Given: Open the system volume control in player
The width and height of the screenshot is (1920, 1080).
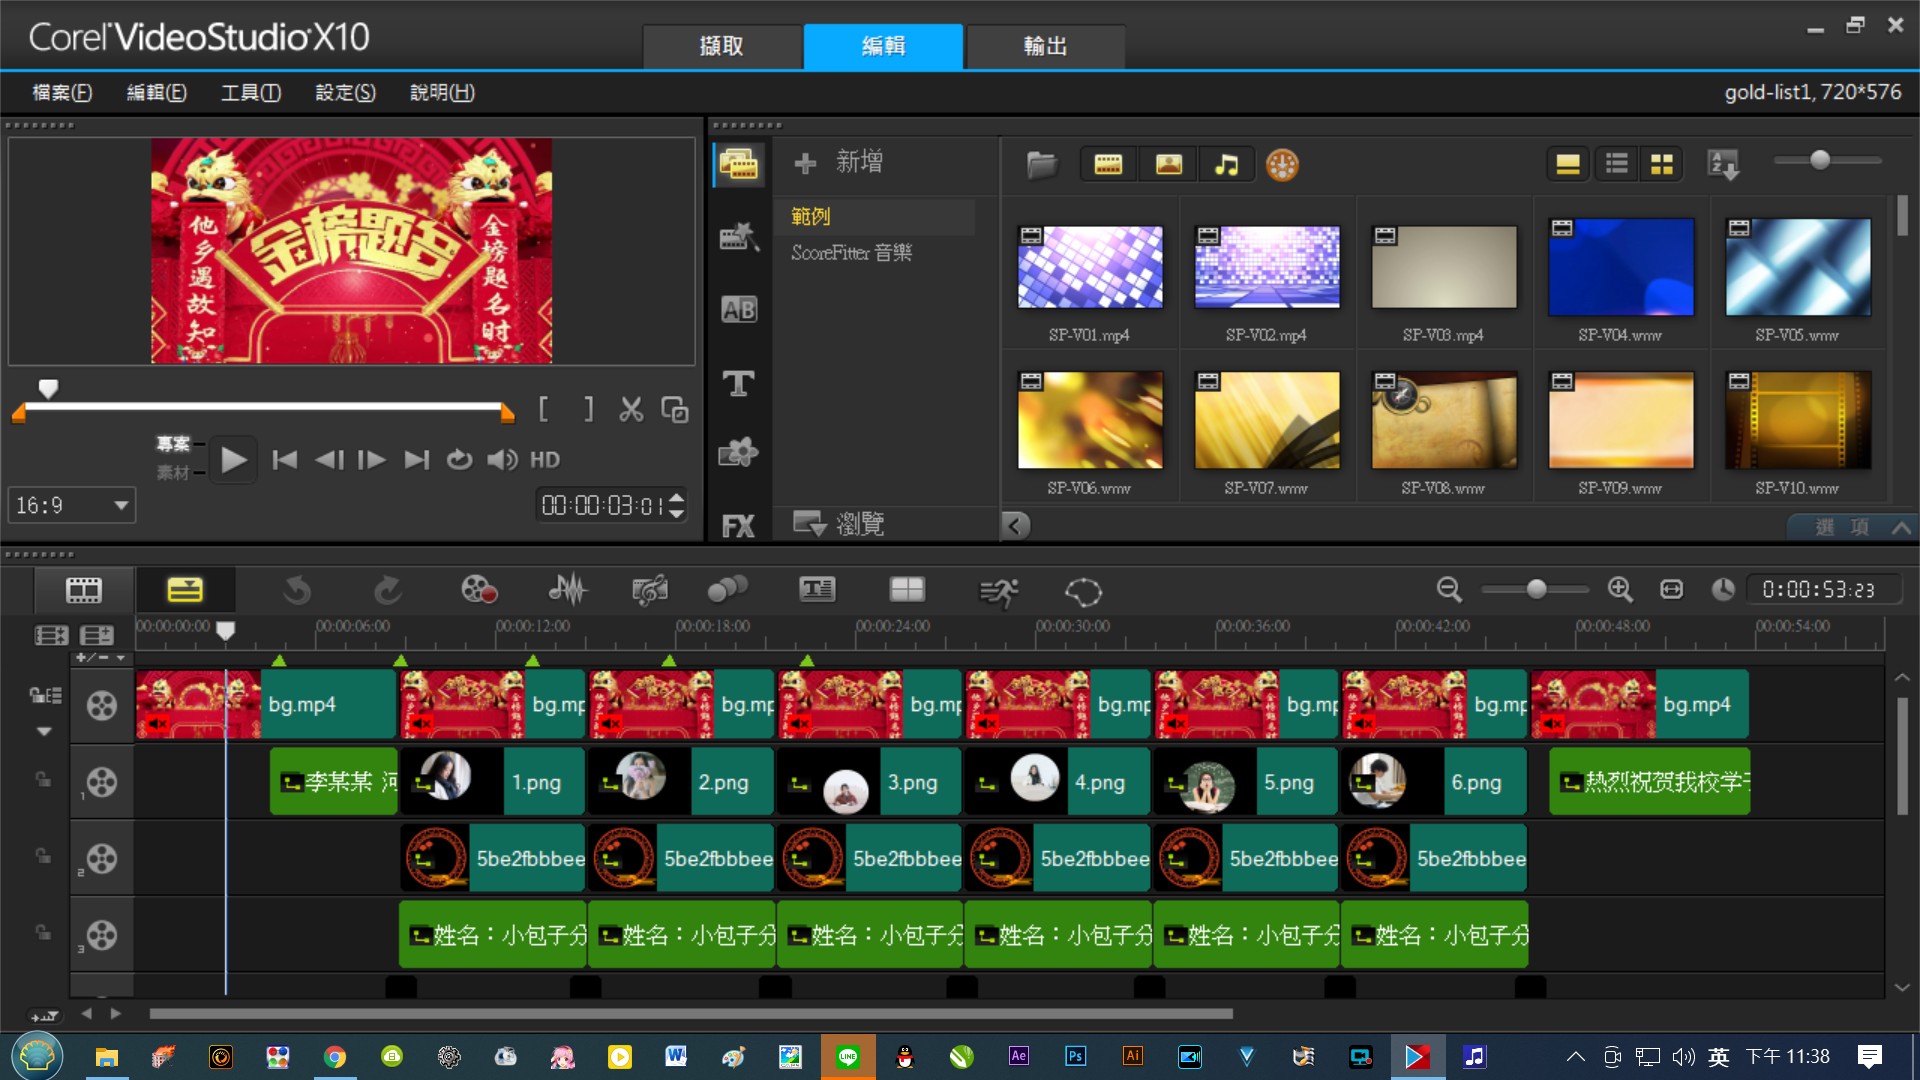Looking at the screenshot, I should point(502,460).
